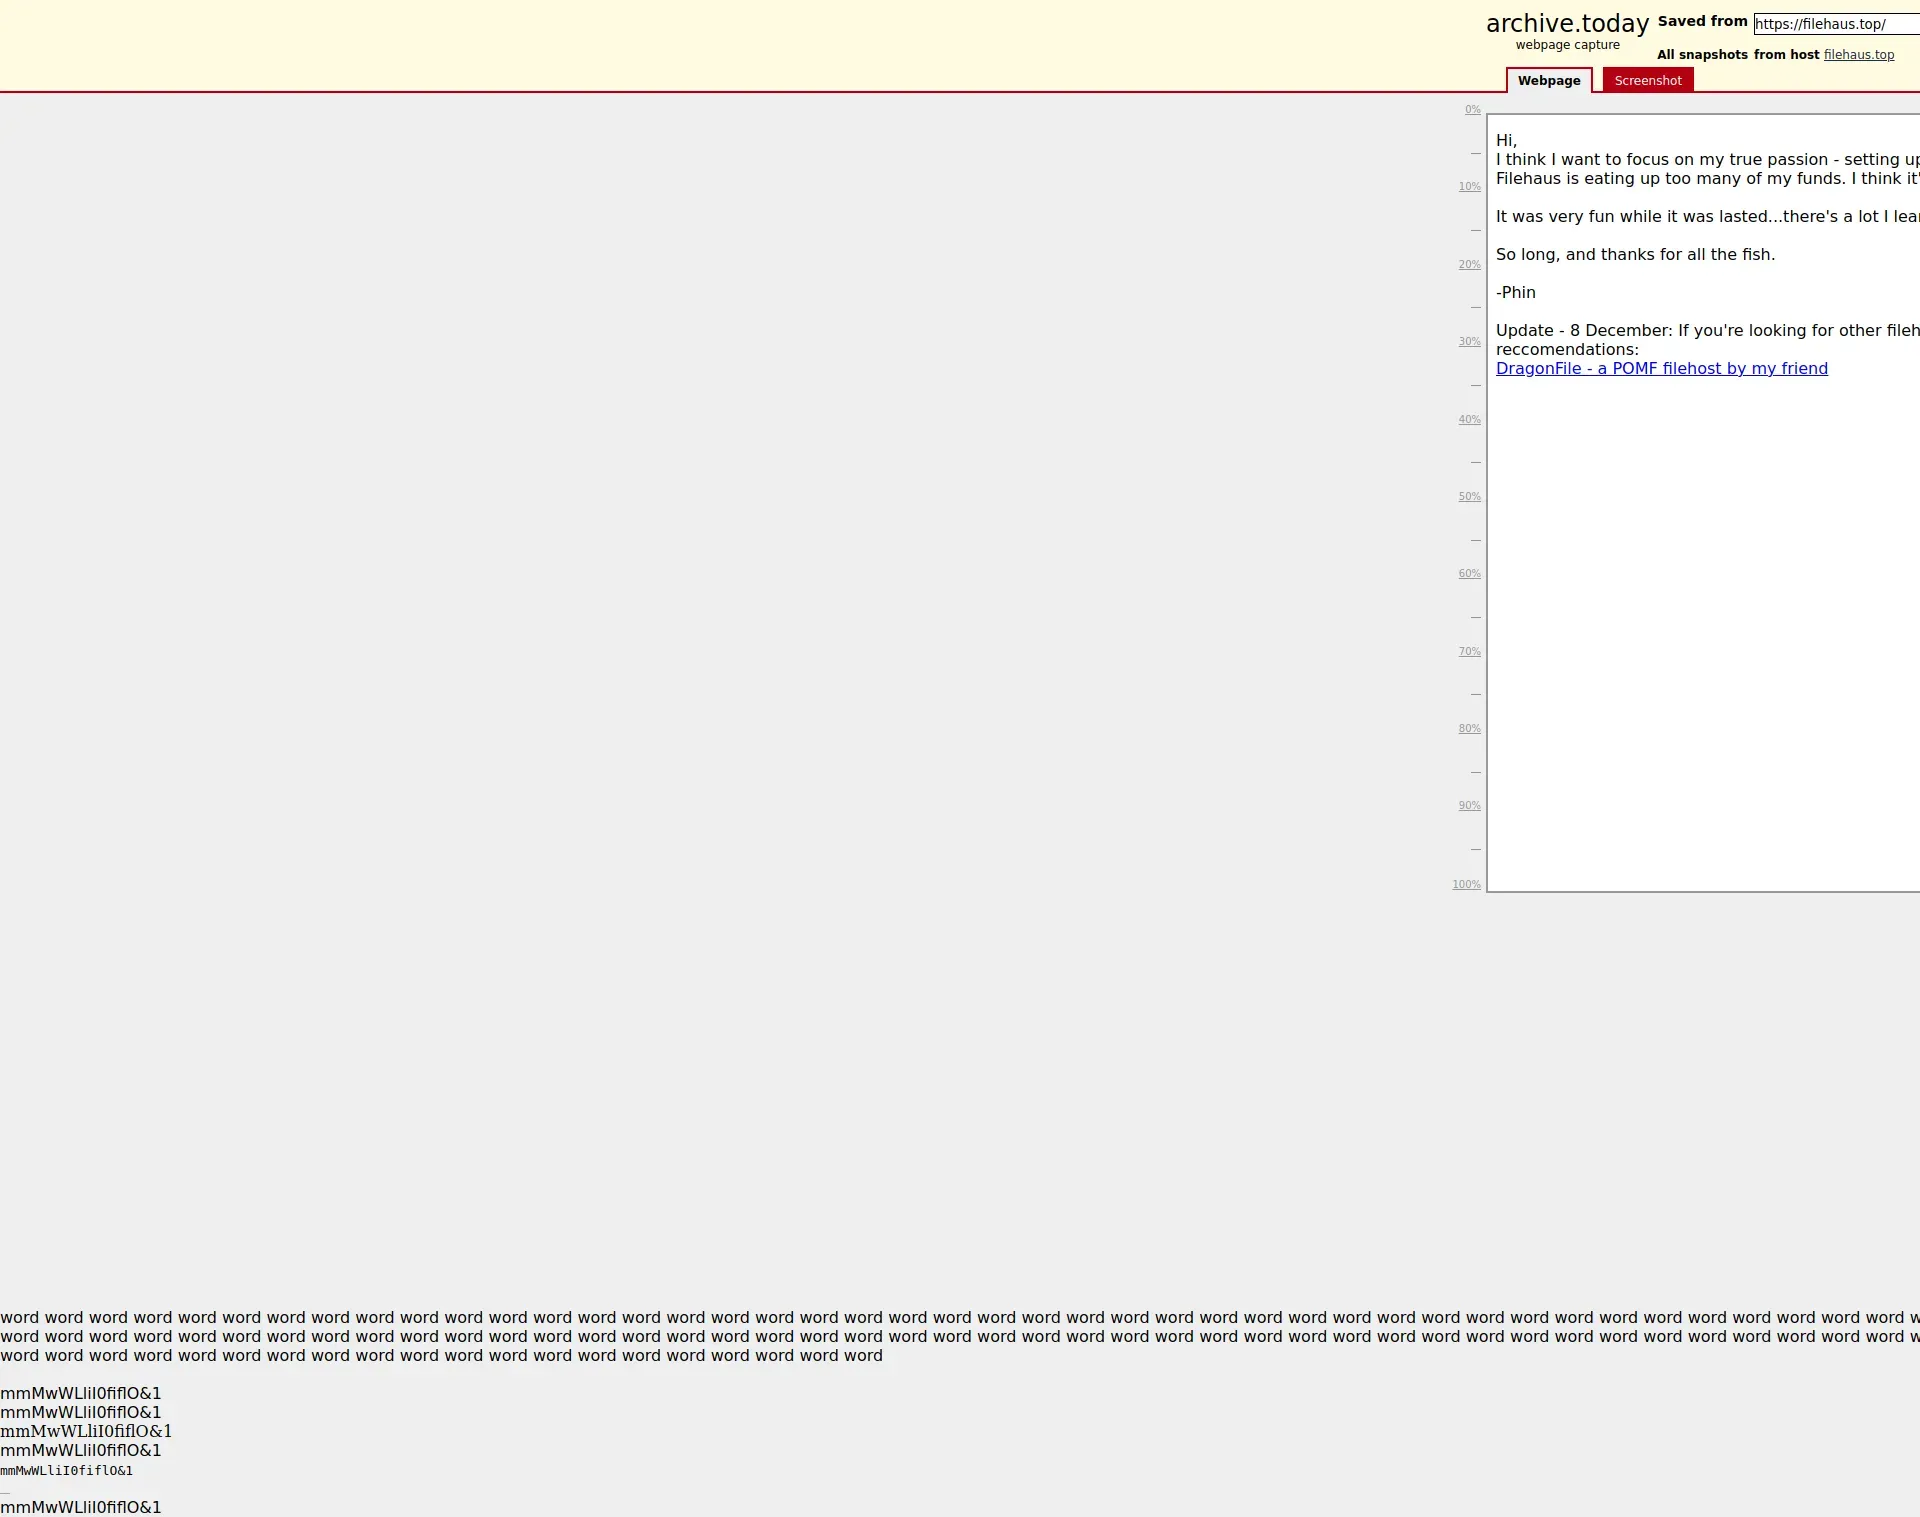1920x1517 pixels.
Task: Click the monospace mmMwWLliI0fiflO&1 sample line
Action: (66, 1471)
